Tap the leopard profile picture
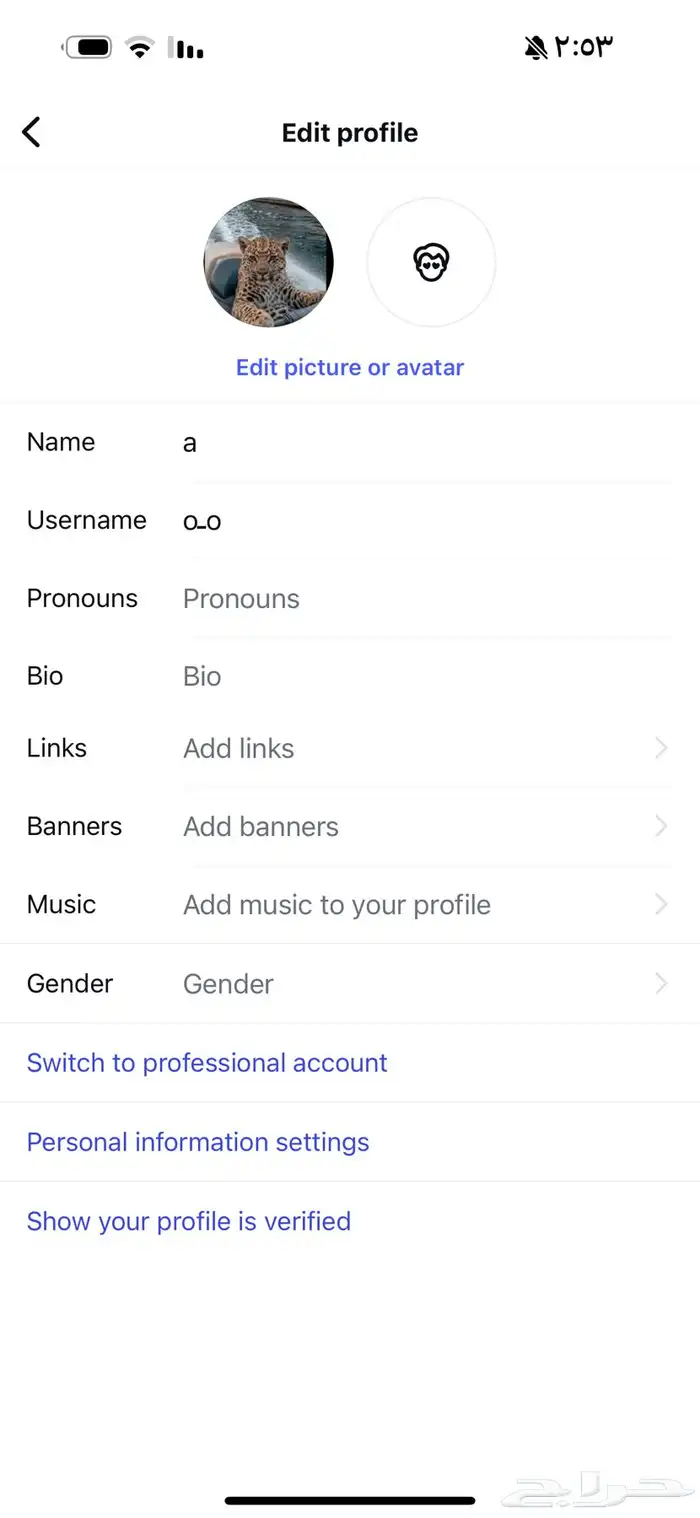The image size is (700, 1518). [268, 262]
